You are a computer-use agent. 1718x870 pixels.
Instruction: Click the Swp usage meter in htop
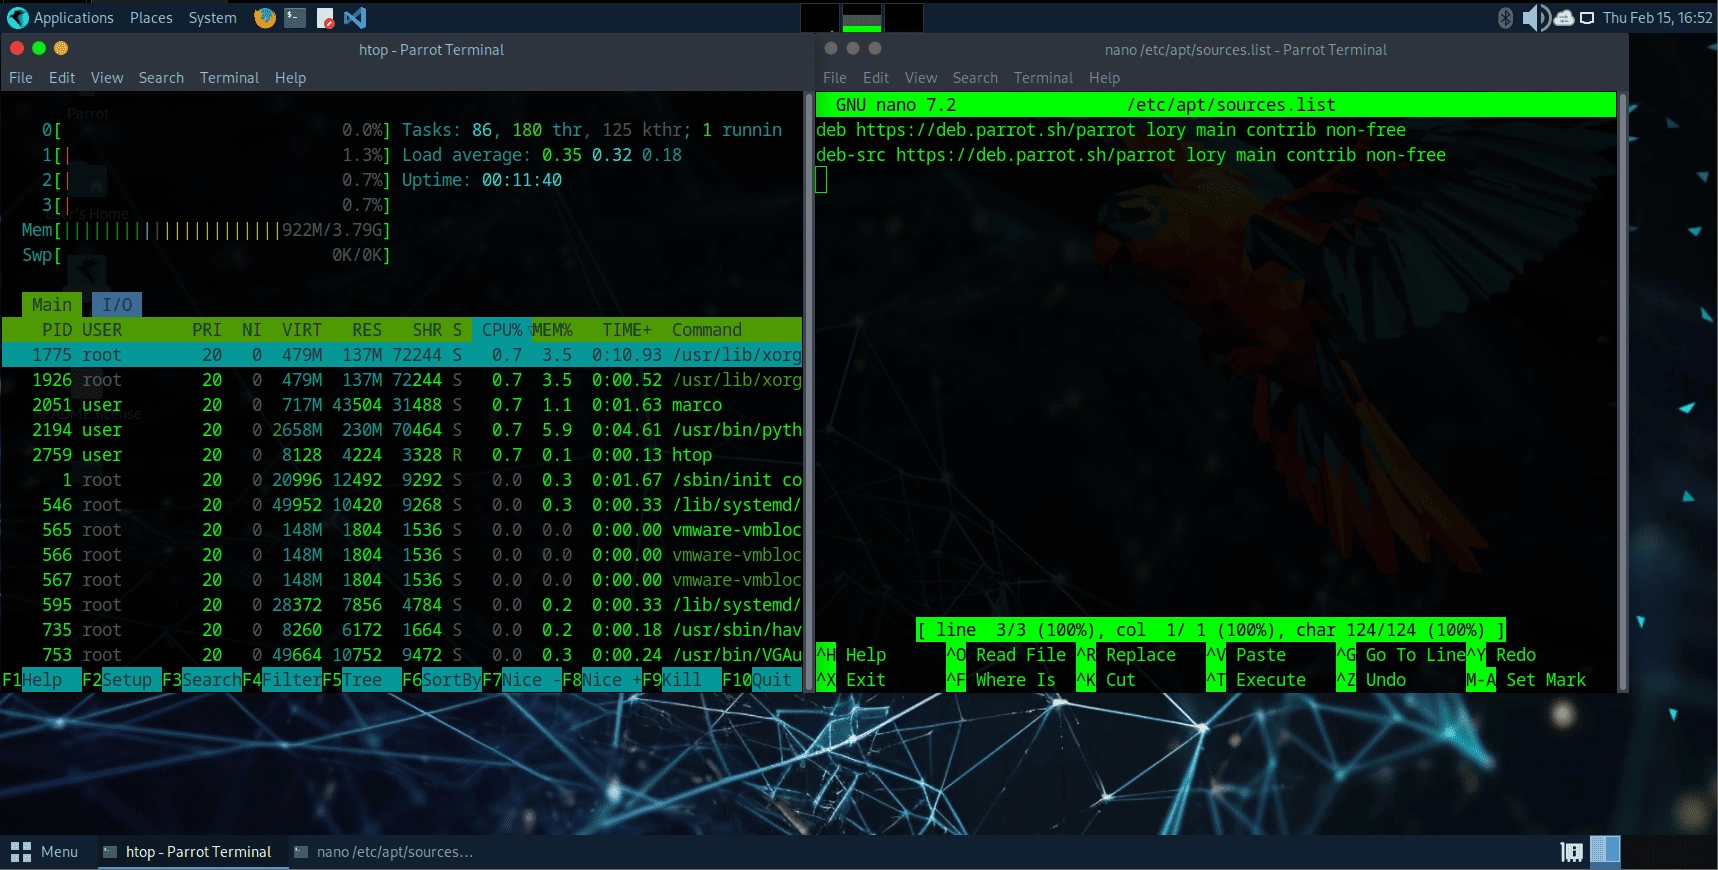tap(206, 255)
